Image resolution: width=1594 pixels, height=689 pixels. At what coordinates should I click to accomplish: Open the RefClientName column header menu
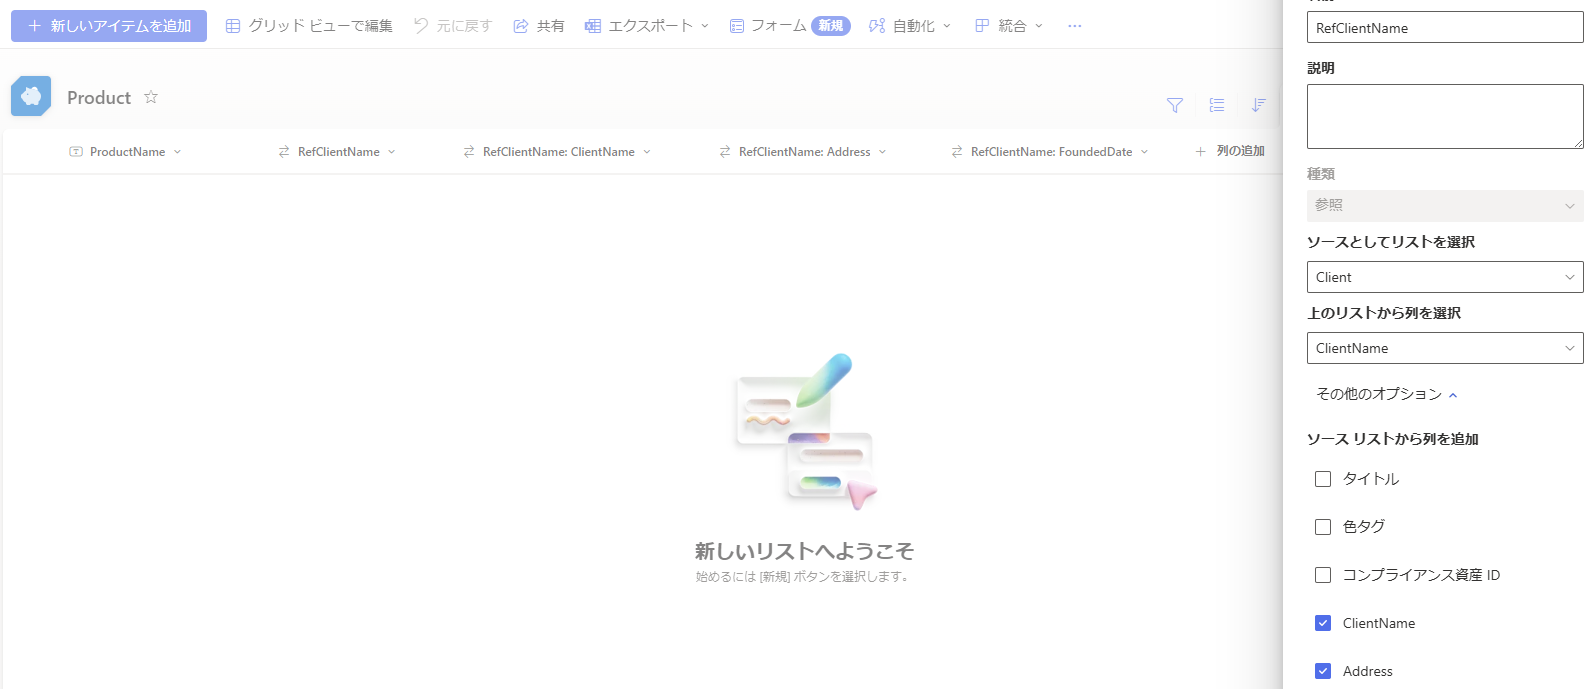coord(337,152)
